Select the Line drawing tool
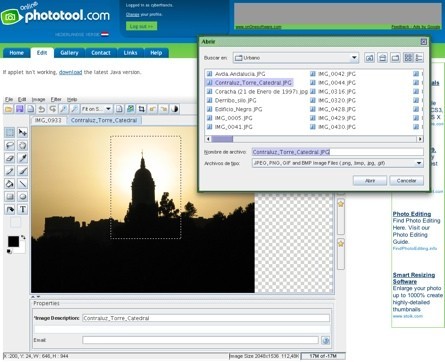Viewport: 445px width, 362px height. point(23,184)
